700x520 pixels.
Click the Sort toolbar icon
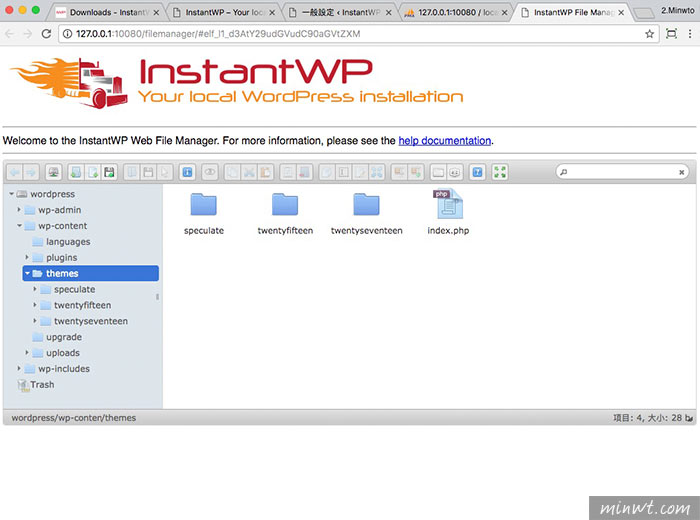[x=454, y=172]
